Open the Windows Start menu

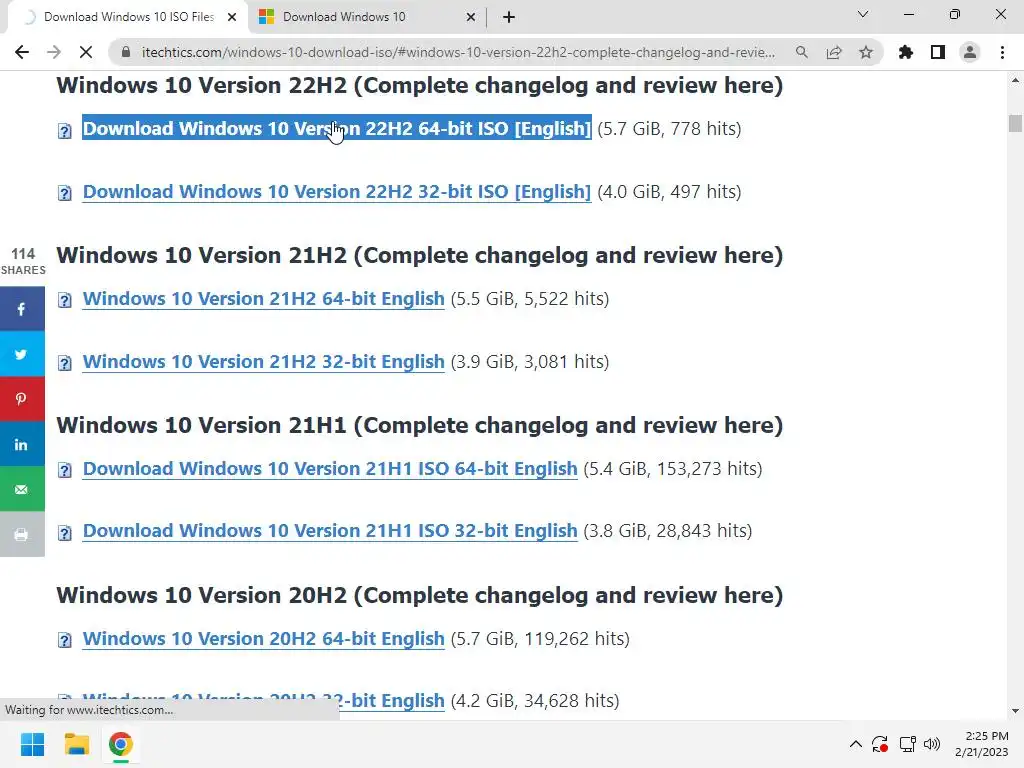tap(33, 744)
